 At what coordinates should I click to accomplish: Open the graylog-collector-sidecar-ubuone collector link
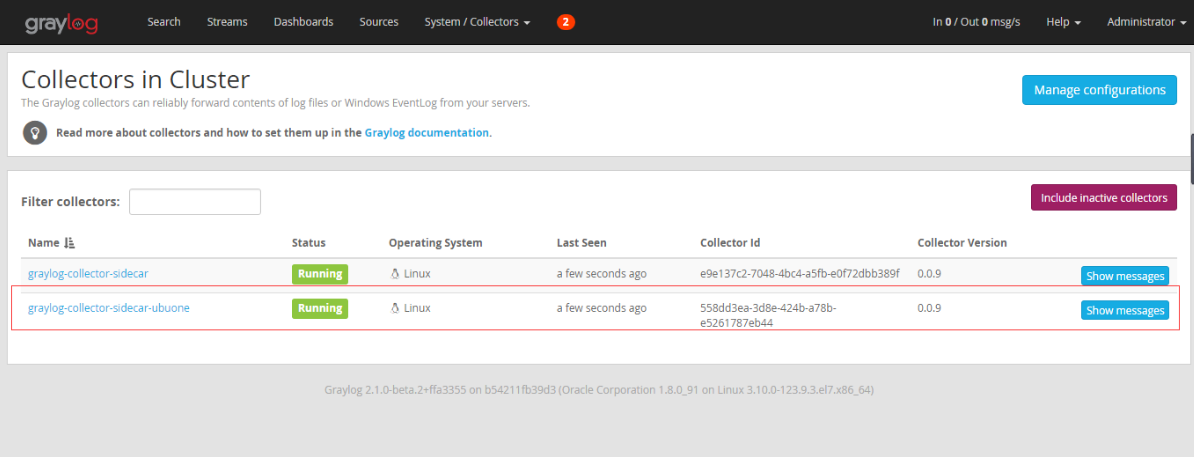click(x=109, y=308)
